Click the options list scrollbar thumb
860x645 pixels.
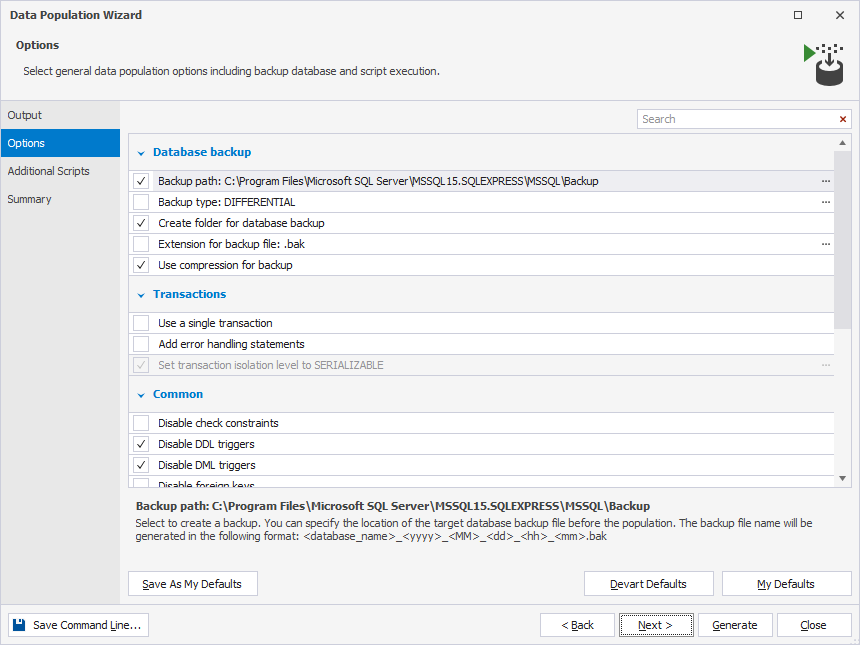coord(842,240)
